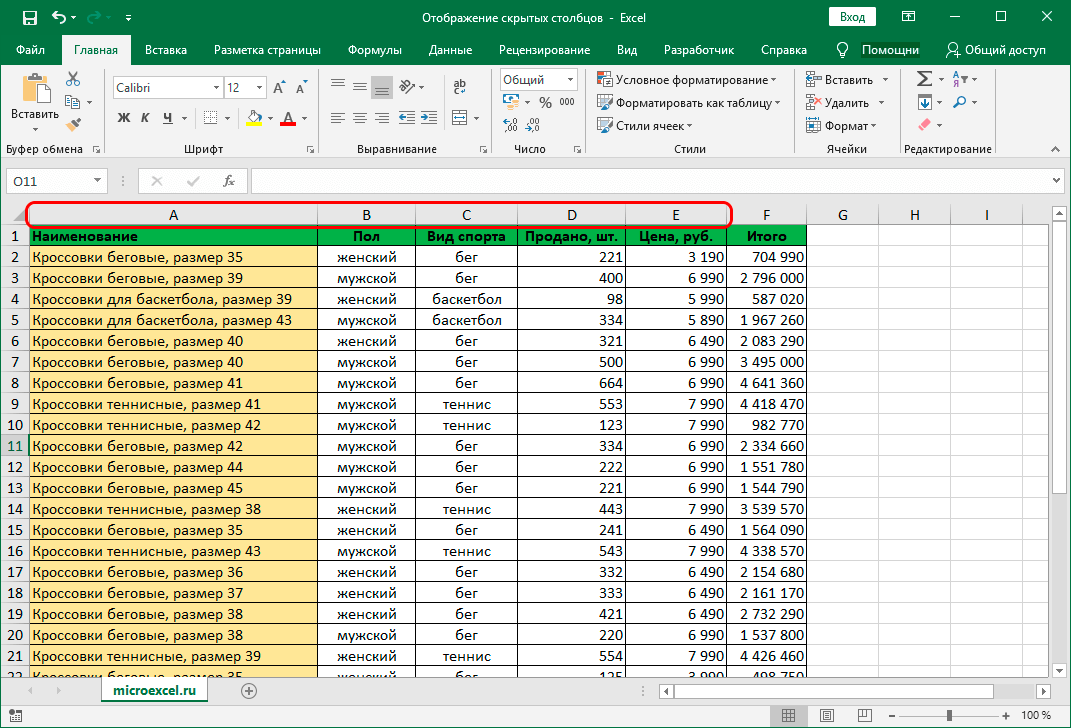The image size is (1071, 728).
Task: Open the Условное форматирование dropdown
Action: (688, 80)
